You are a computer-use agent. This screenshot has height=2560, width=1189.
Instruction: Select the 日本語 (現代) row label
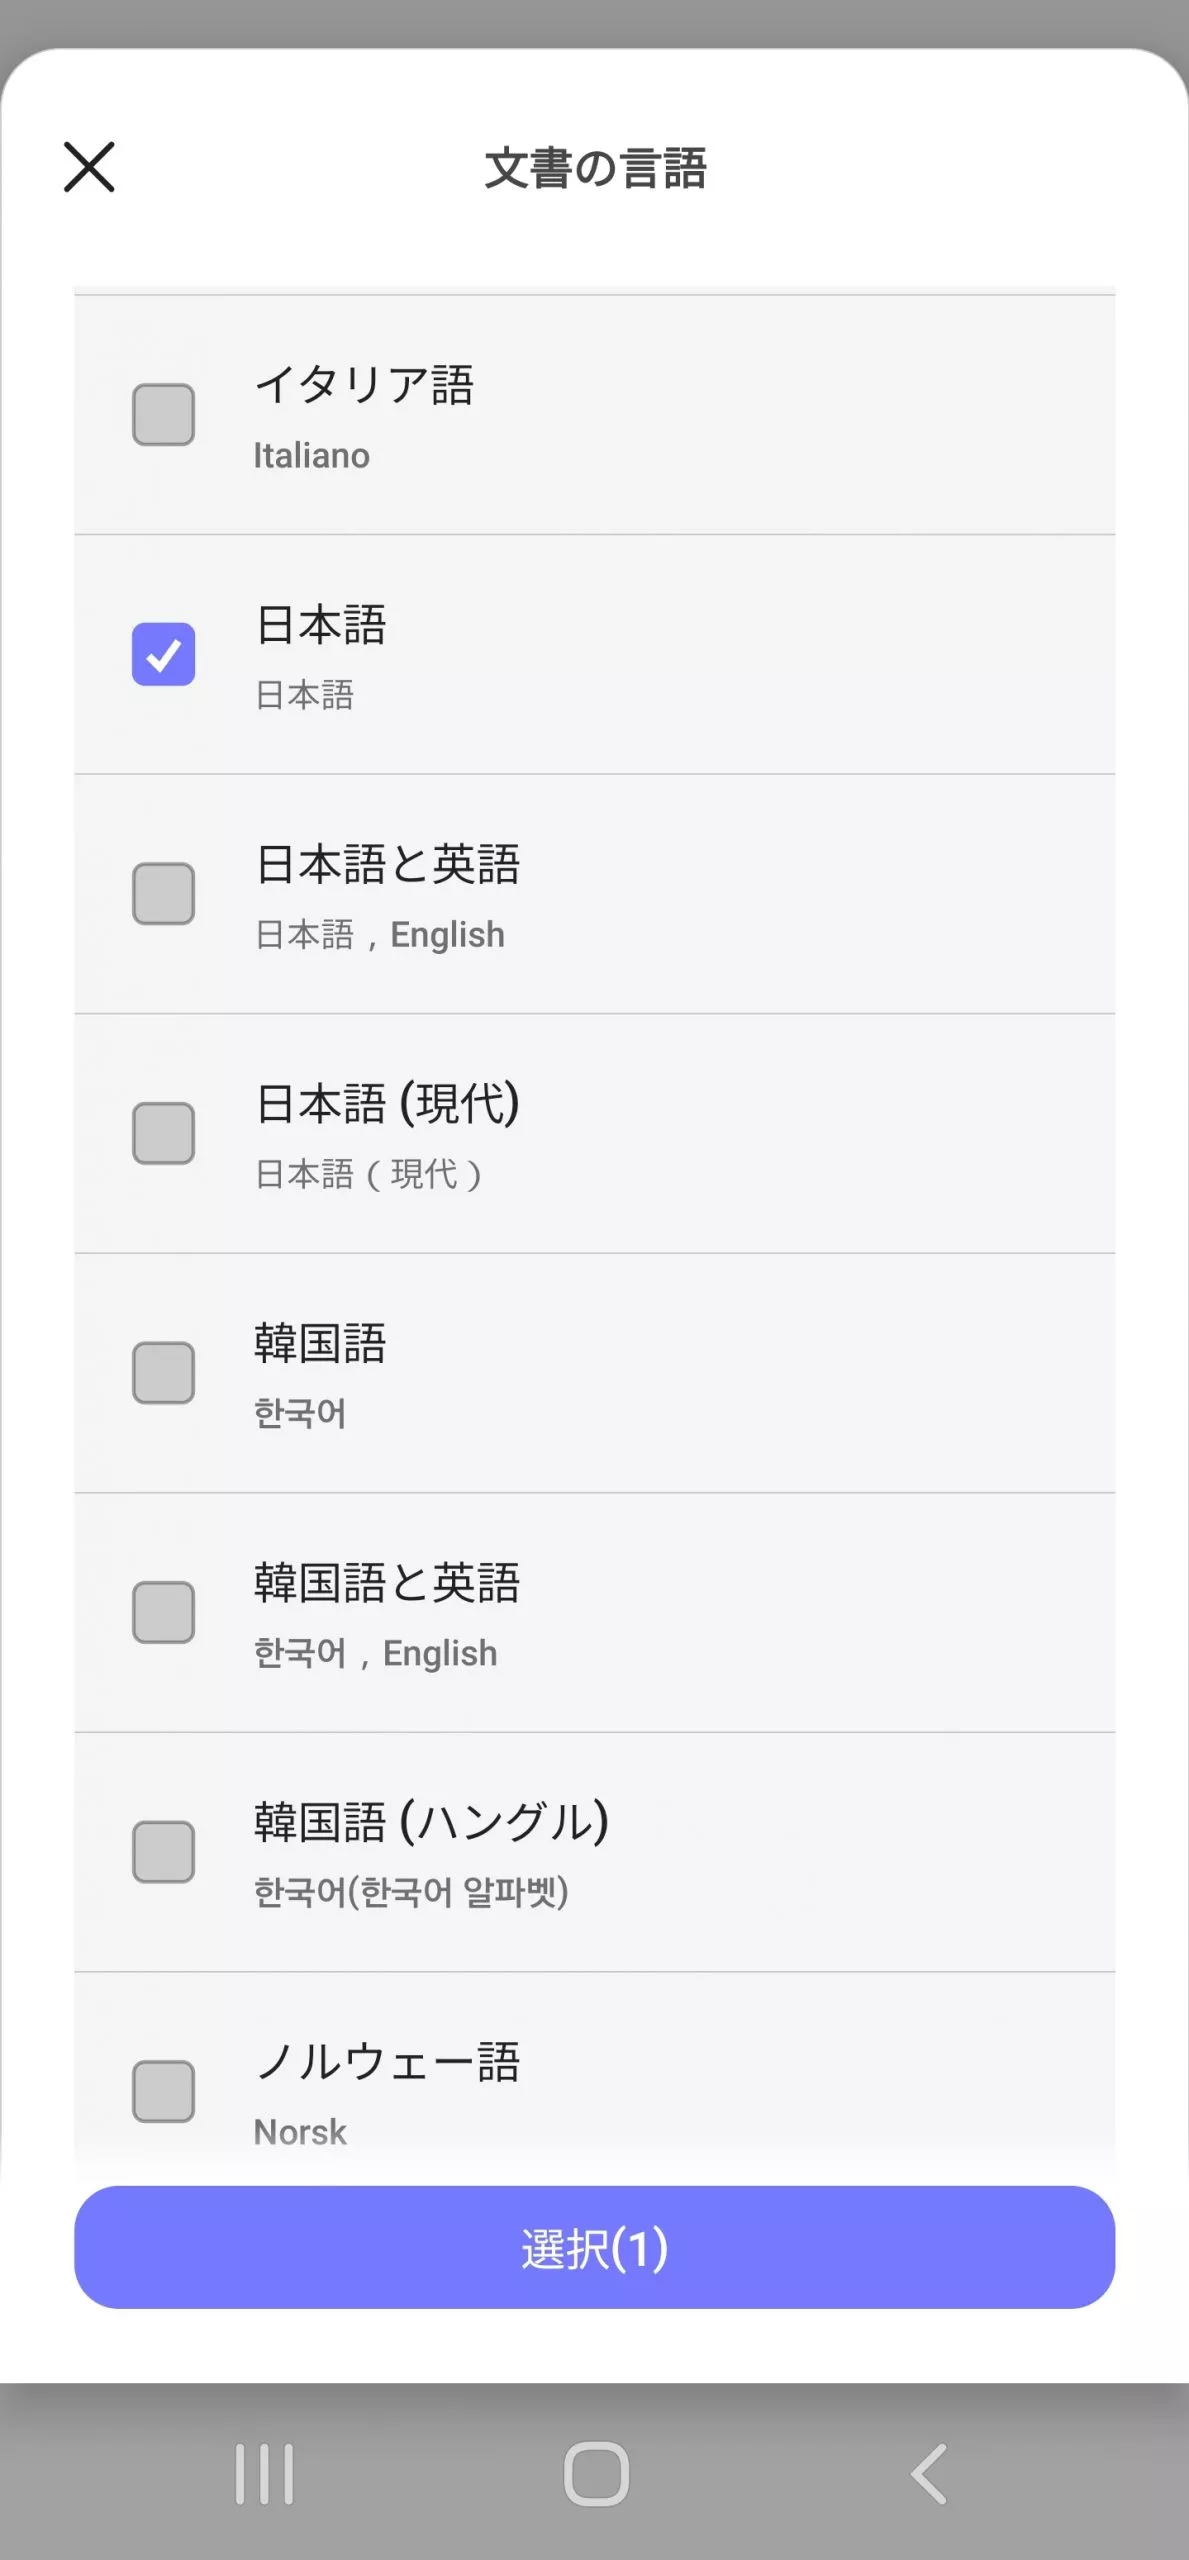coord(388,1105)
